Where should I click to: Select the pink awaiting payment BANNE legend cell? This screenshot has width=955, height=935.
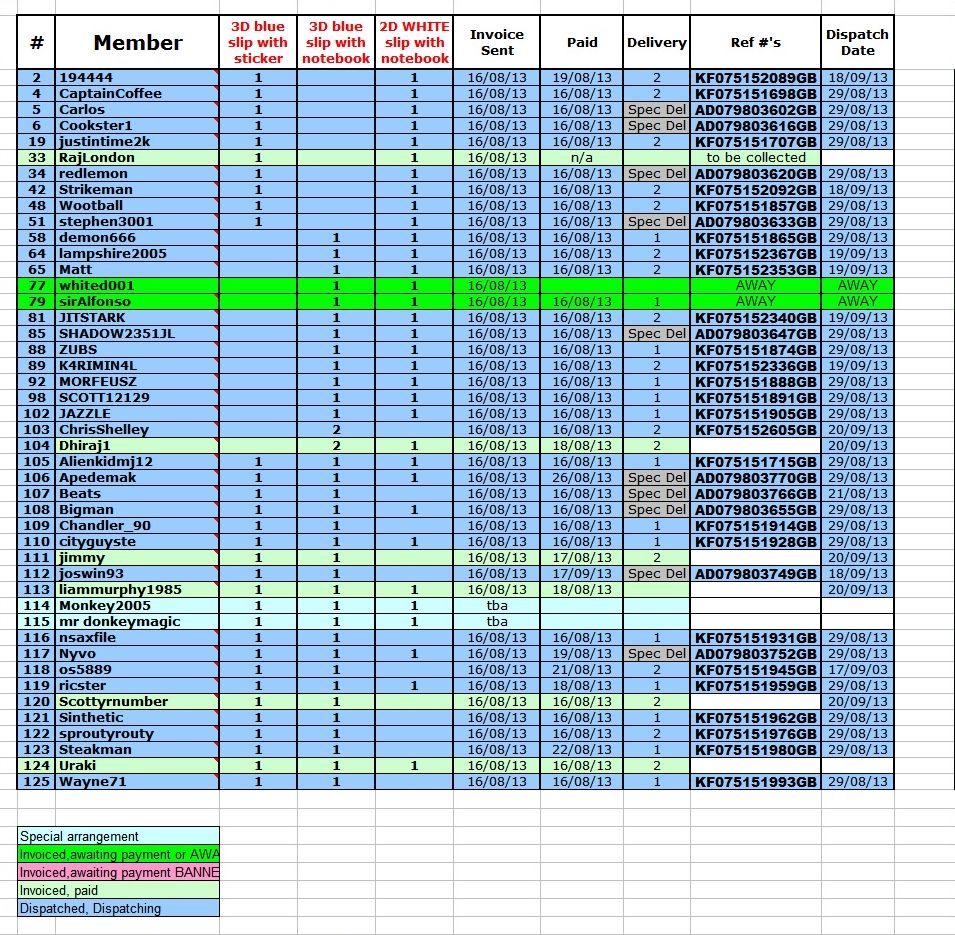[118, 872]
